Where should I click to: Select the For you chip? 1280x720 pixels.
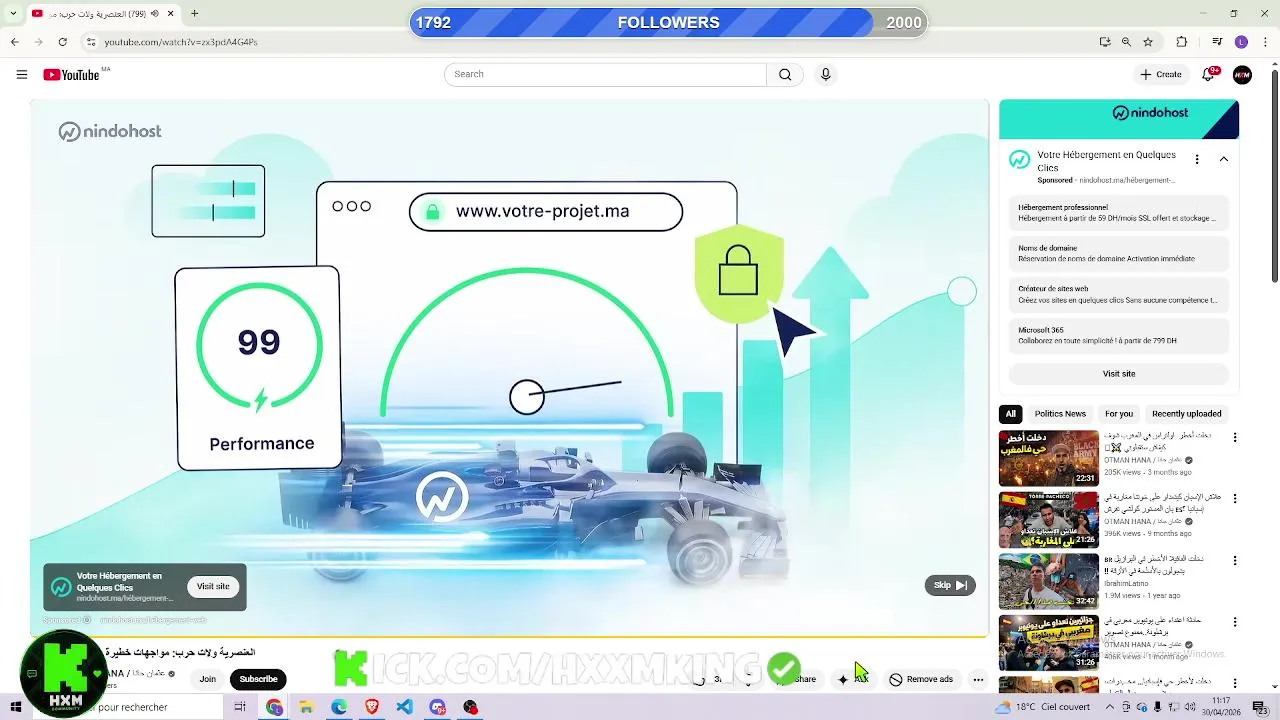click(1119, 414)
